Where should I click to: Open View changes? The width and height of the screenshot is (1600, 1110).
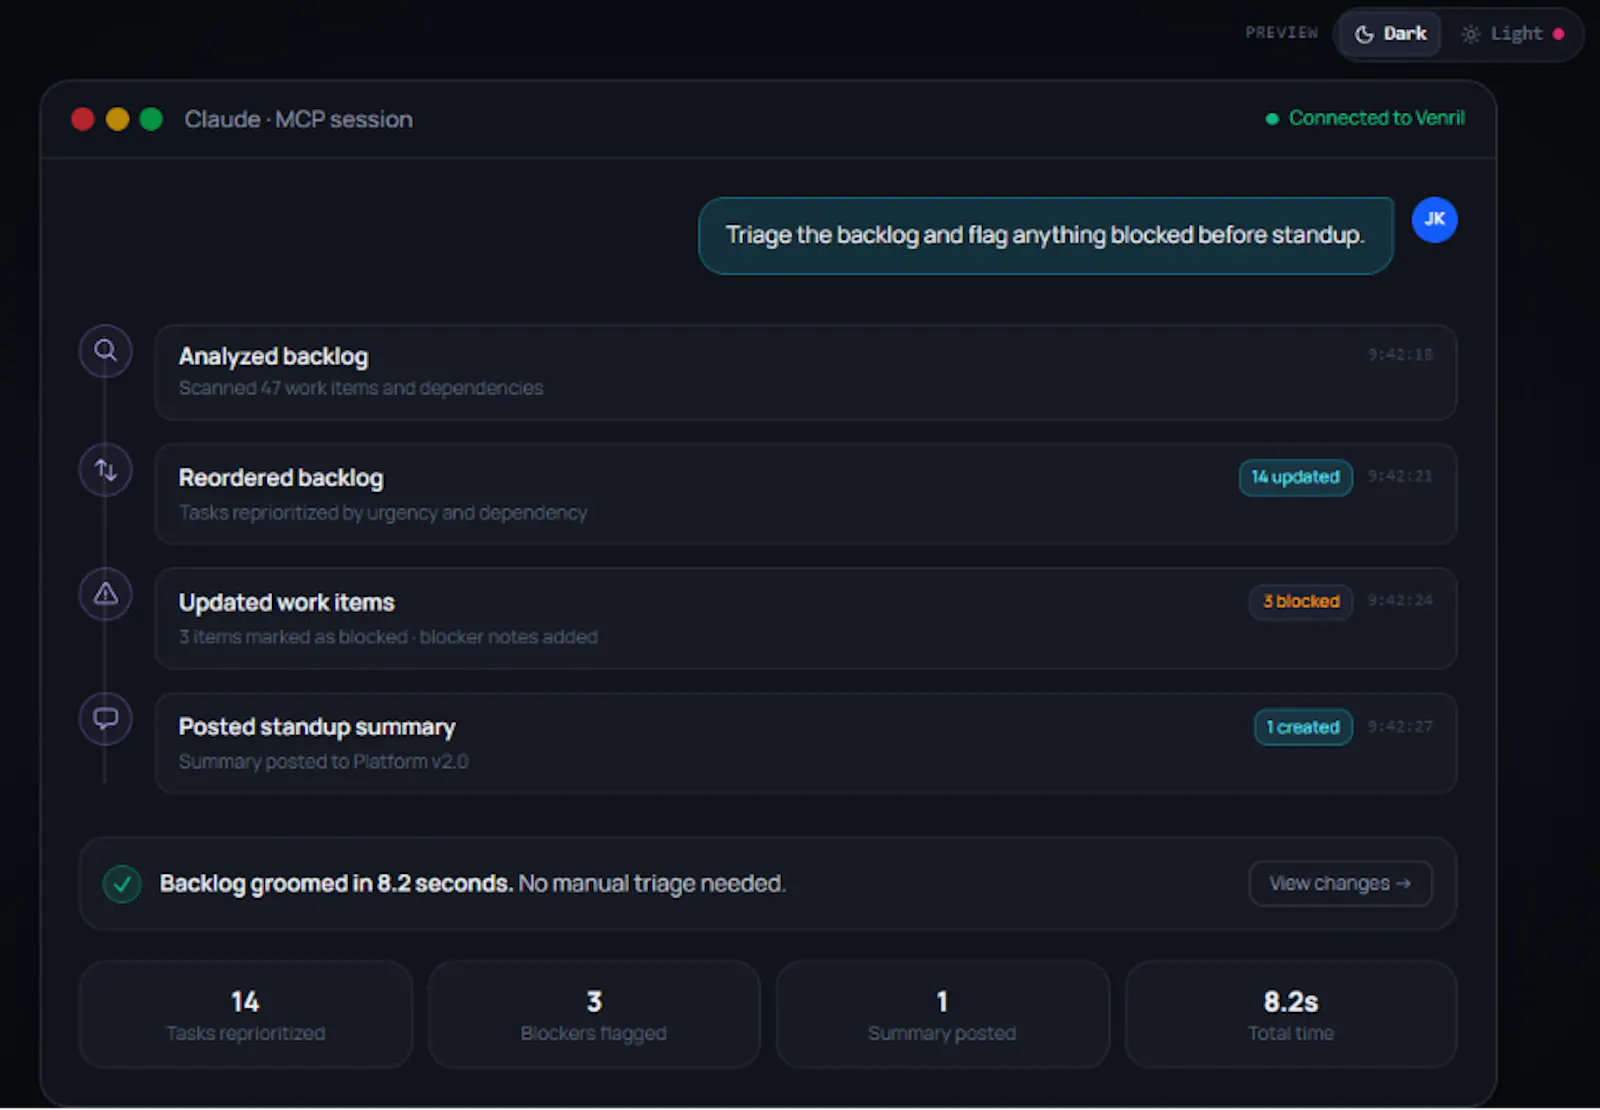[1340, 884]
